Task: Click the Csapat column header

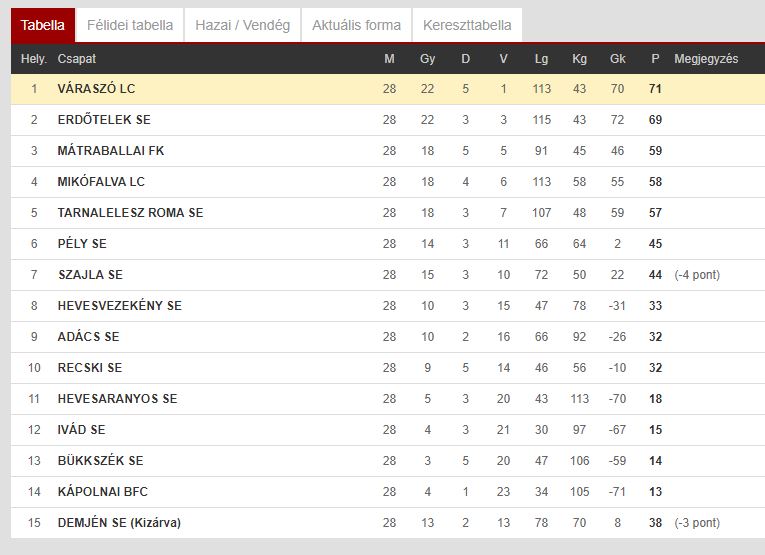Action: [77, 59]
